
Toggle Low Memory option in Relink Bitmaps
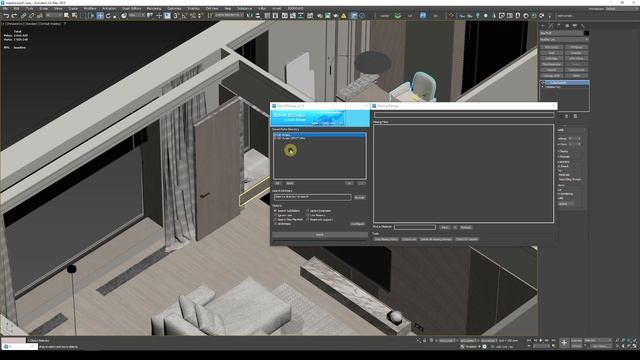[308, 215]
